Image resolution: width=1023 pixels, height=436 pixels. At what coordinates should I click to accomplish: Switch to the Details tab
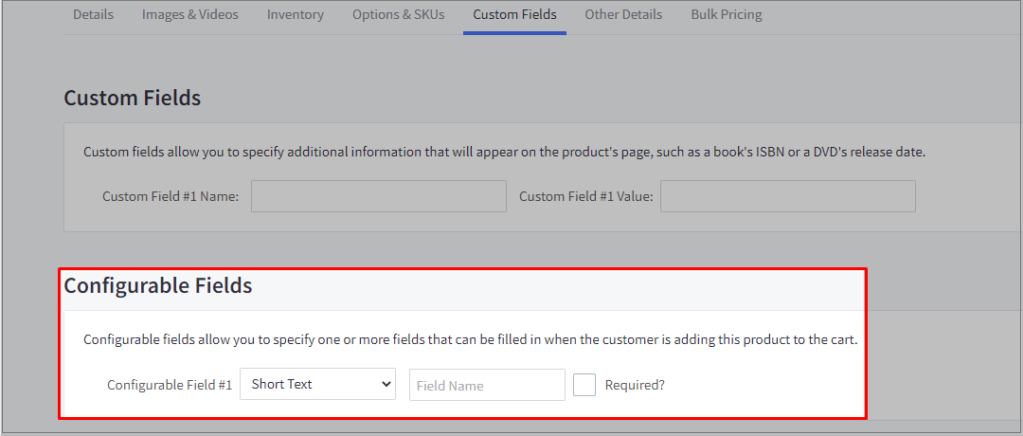point(94,15)
